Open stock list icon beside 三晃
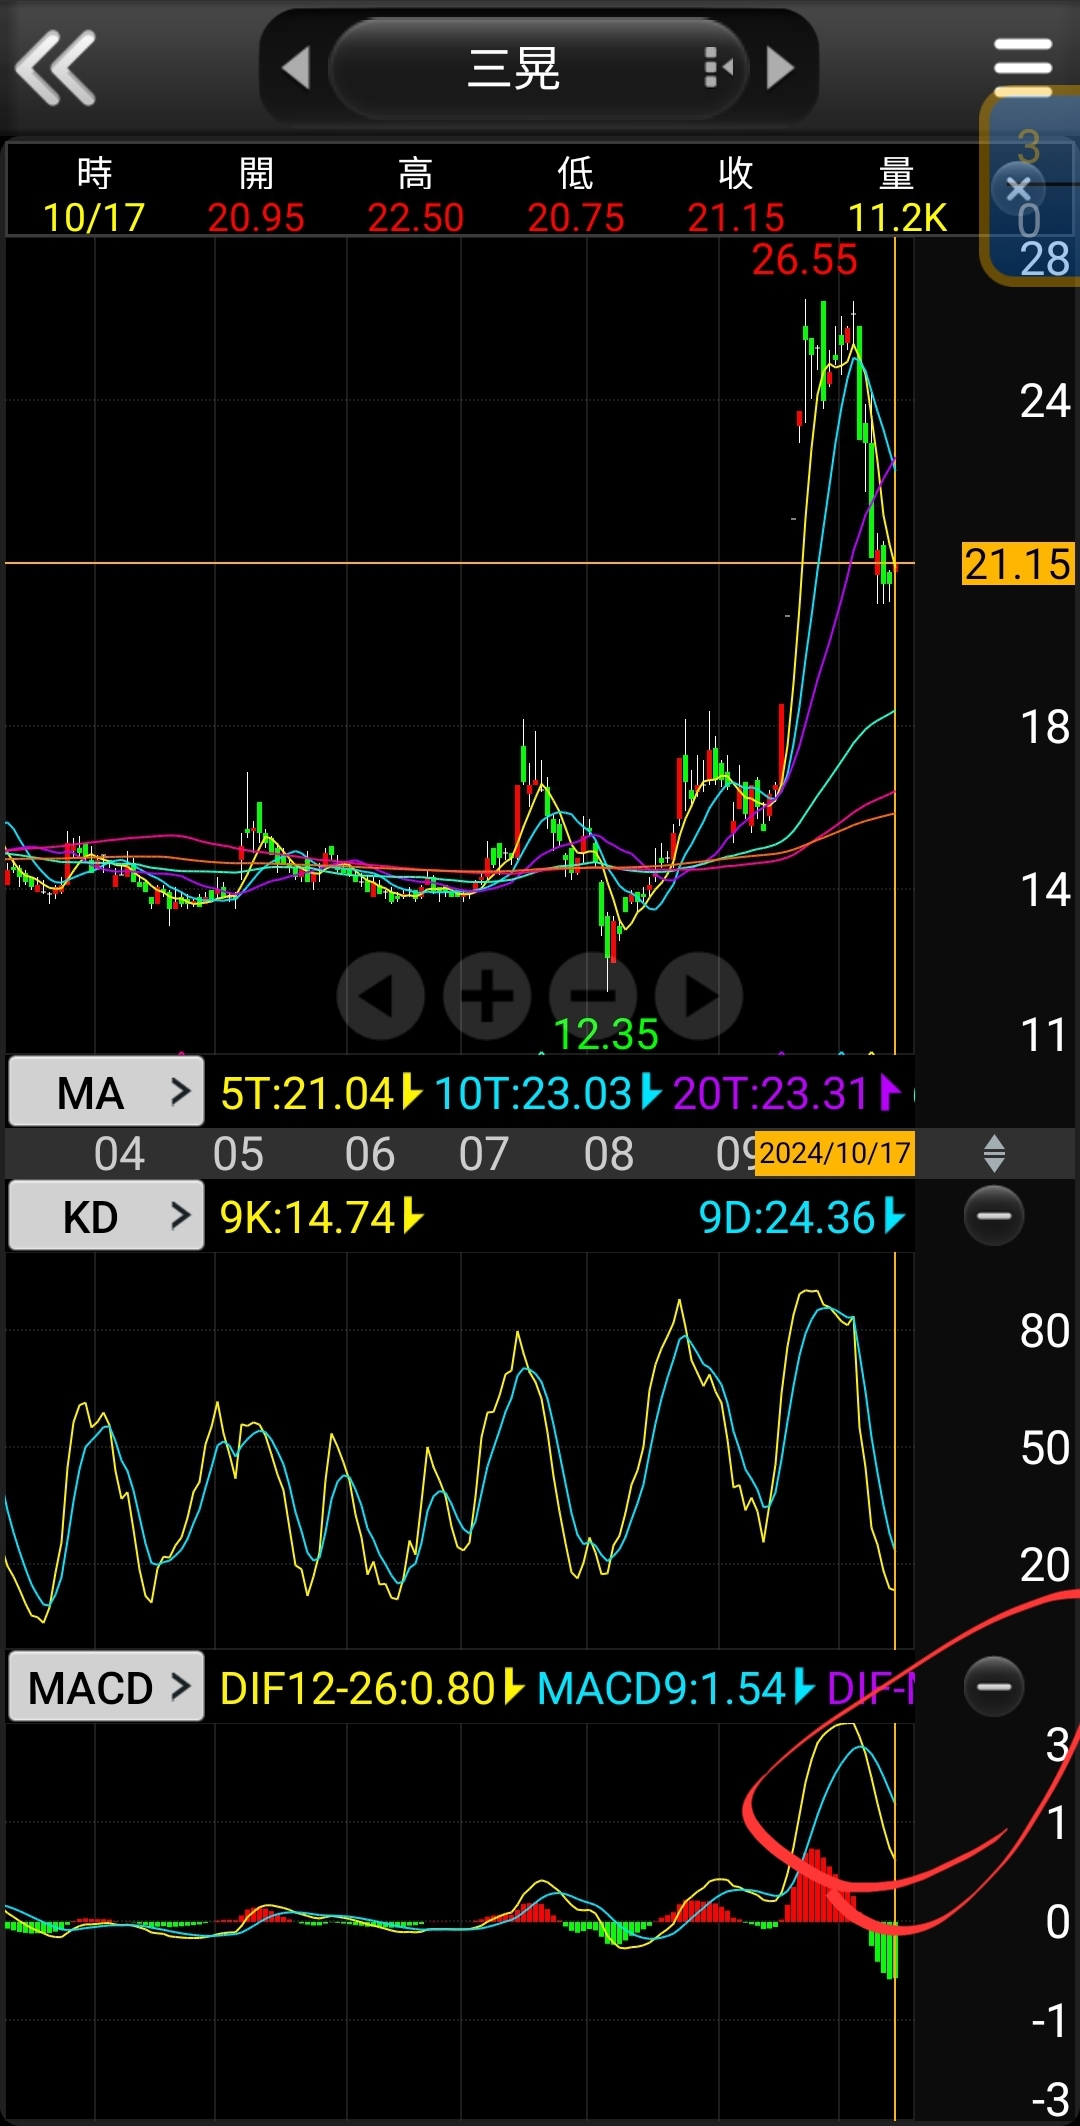This screenshot has height=2126, width=1080. pyautogui.click(x=718, y=68)
